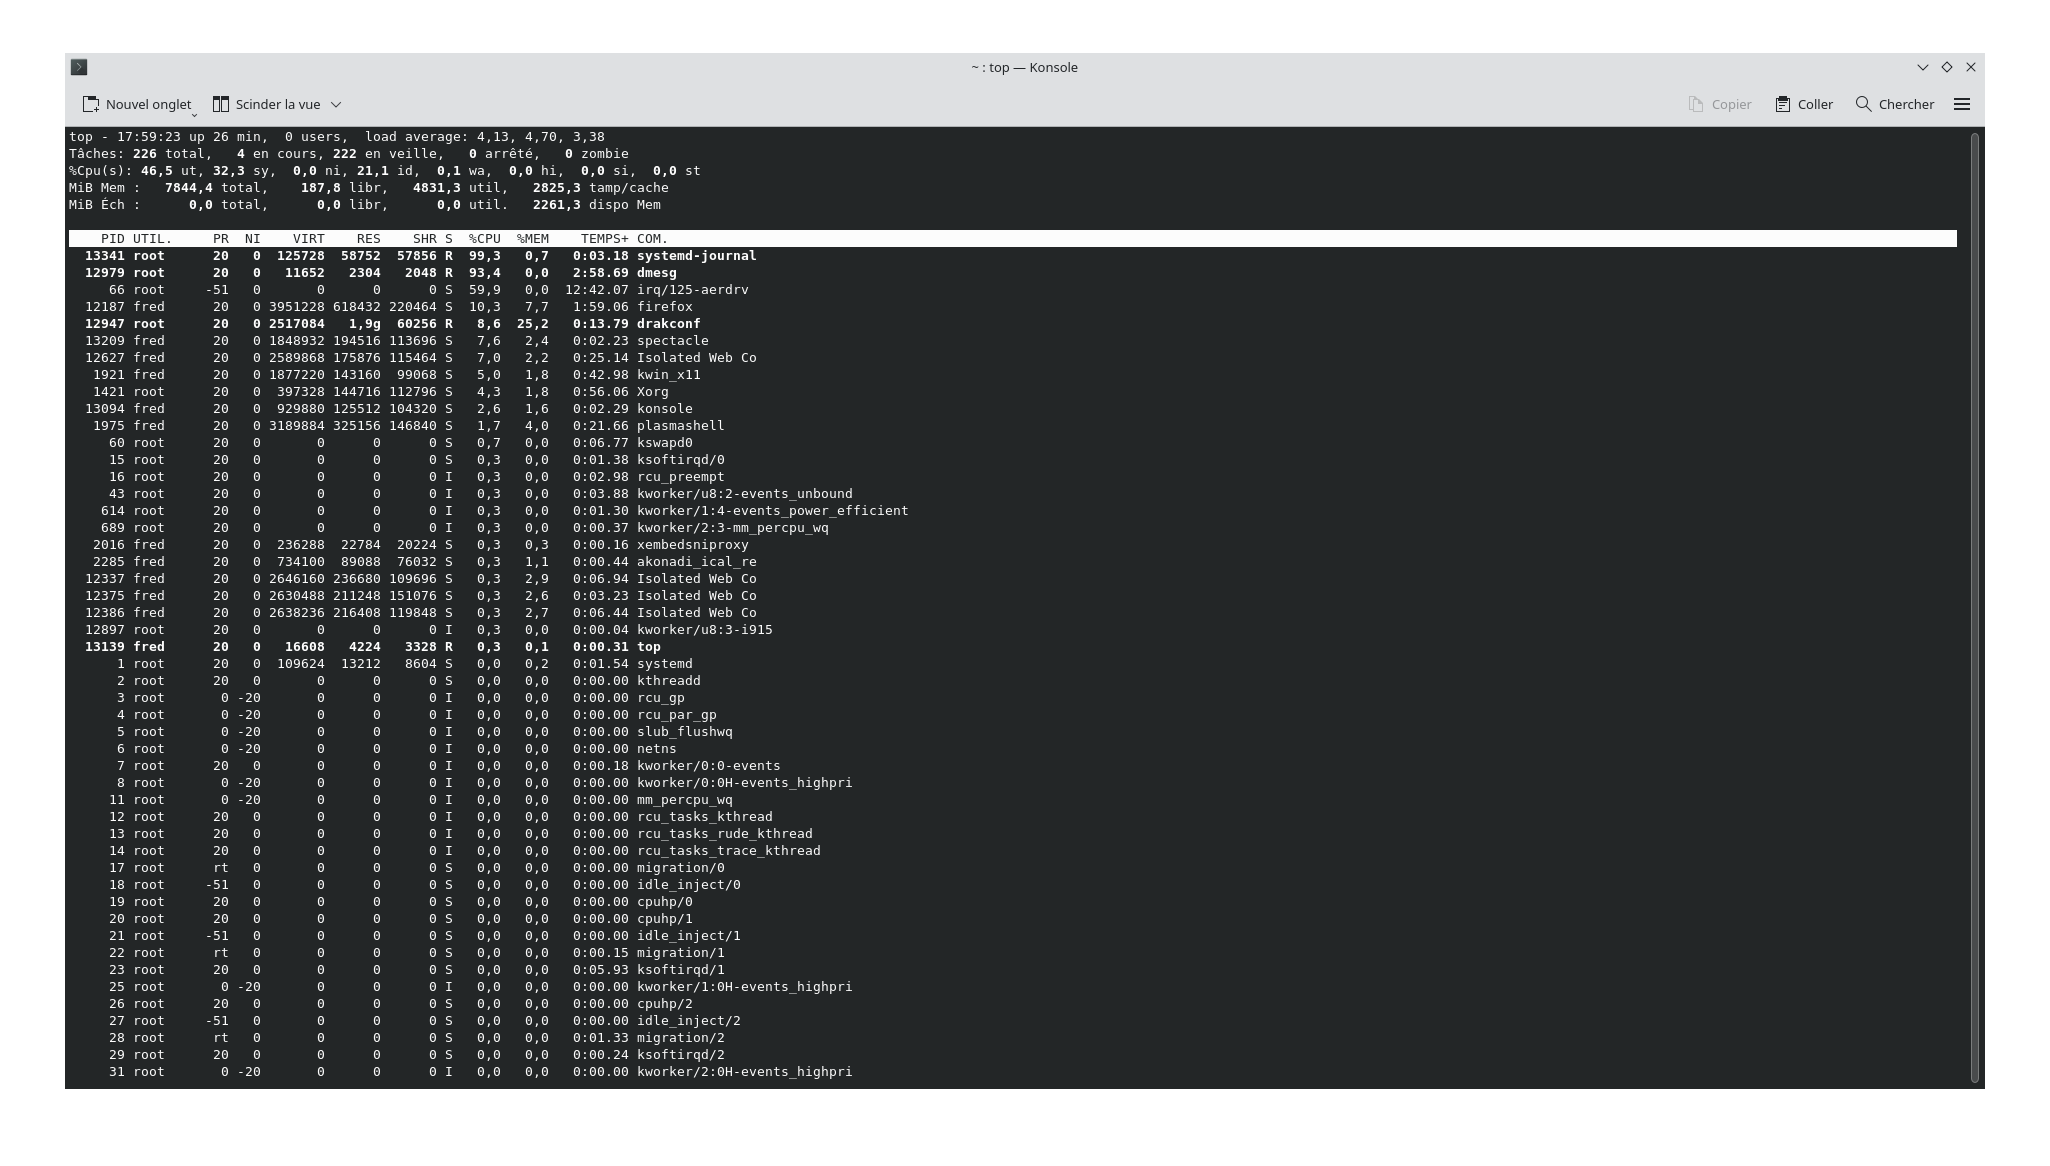Click the Chercher magnifier icon
Viewport: 2050px width, 1166px height.
(1862, 104)
